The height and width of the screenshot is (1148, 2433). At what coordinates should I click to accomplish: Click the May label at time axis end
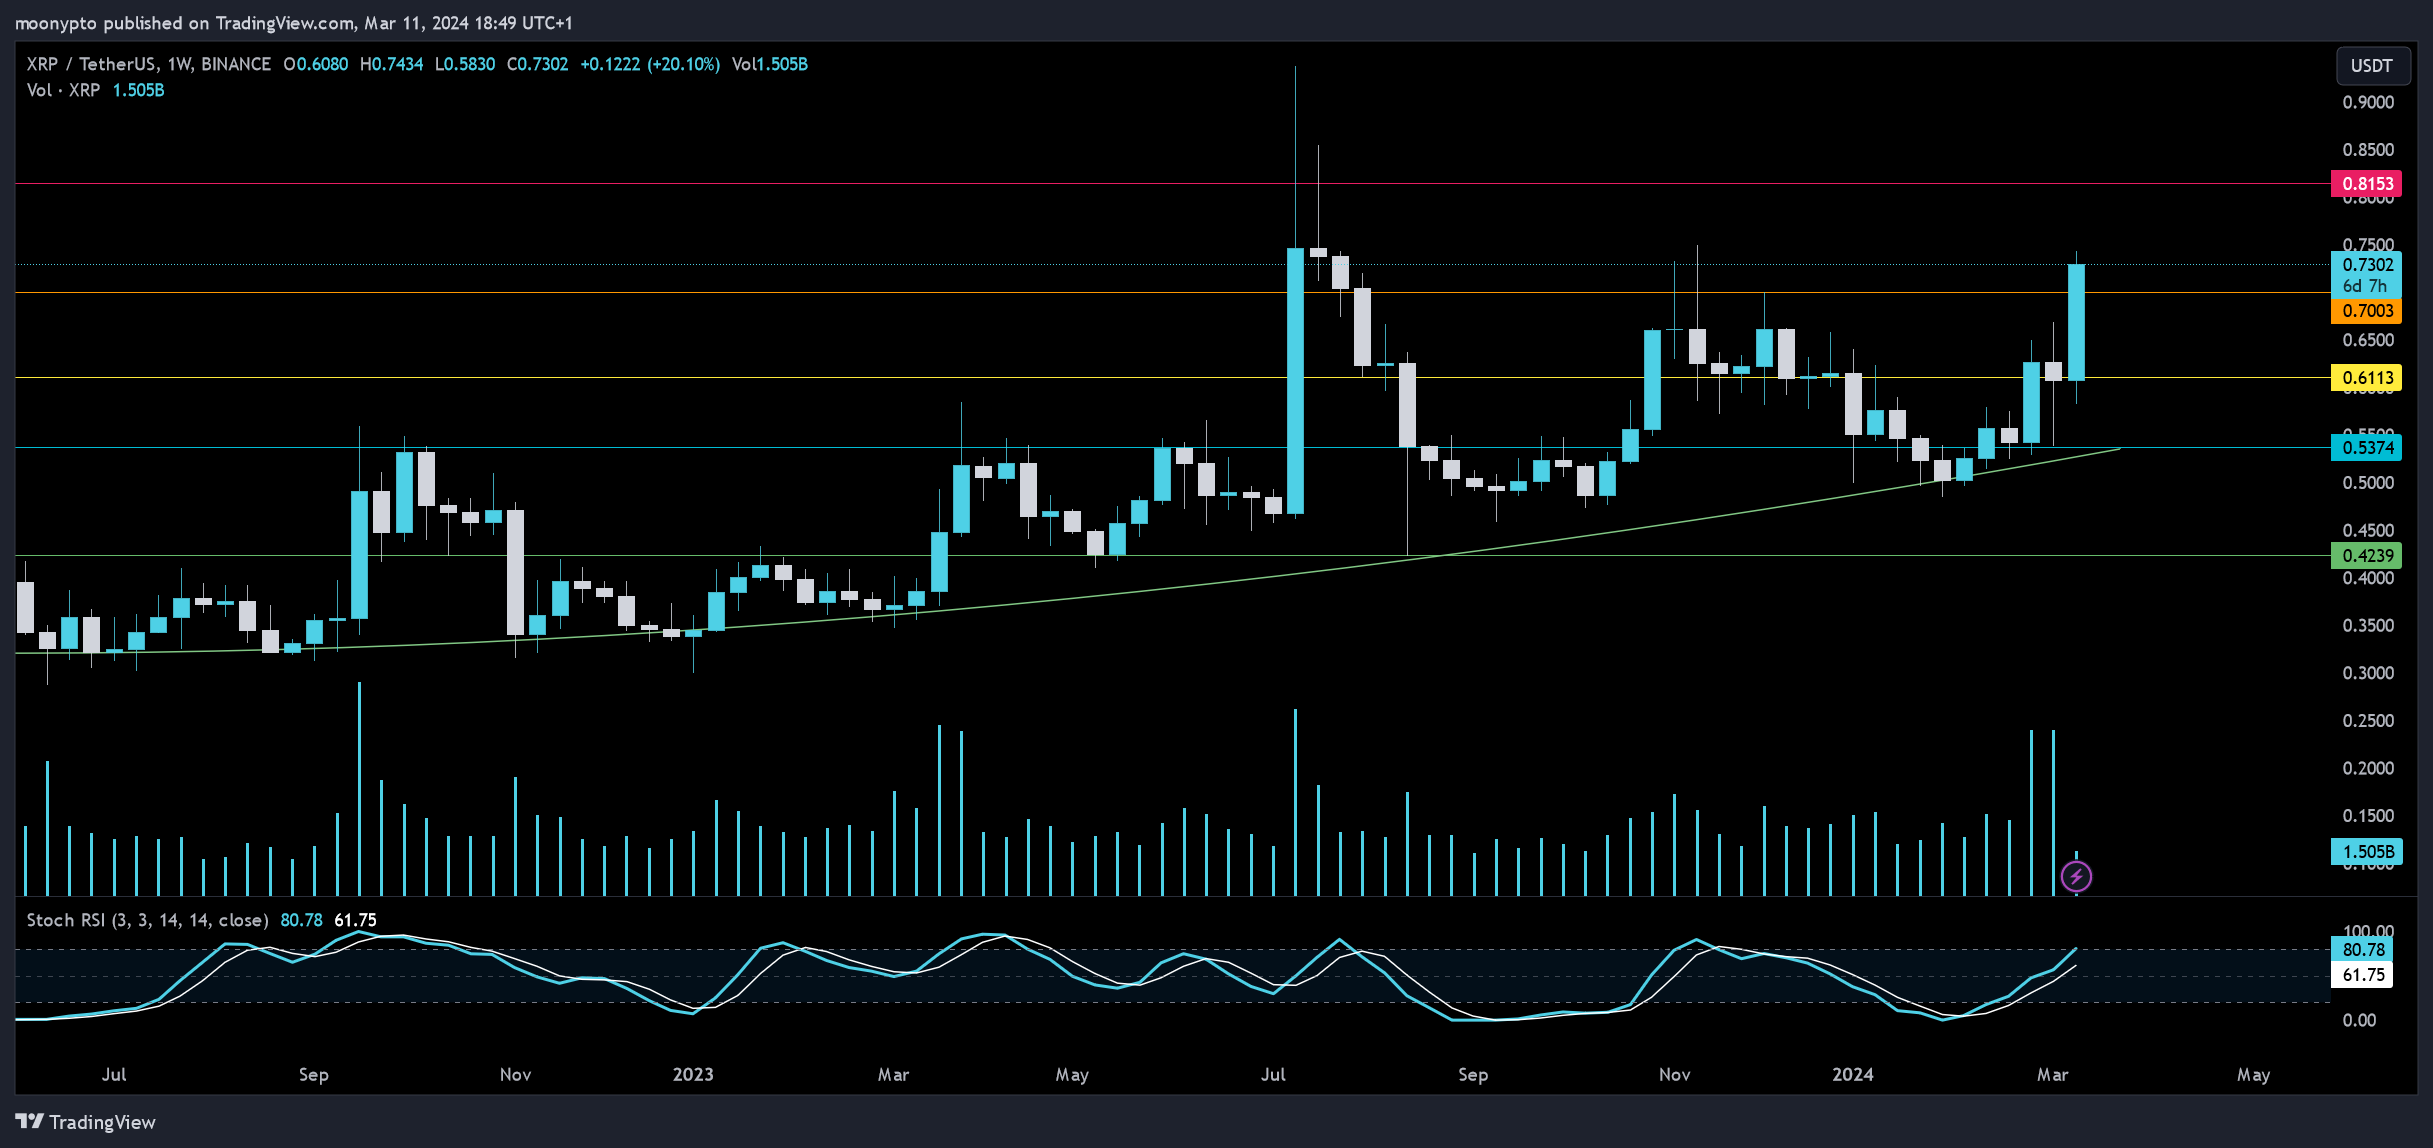[x=2253, y=1075]
